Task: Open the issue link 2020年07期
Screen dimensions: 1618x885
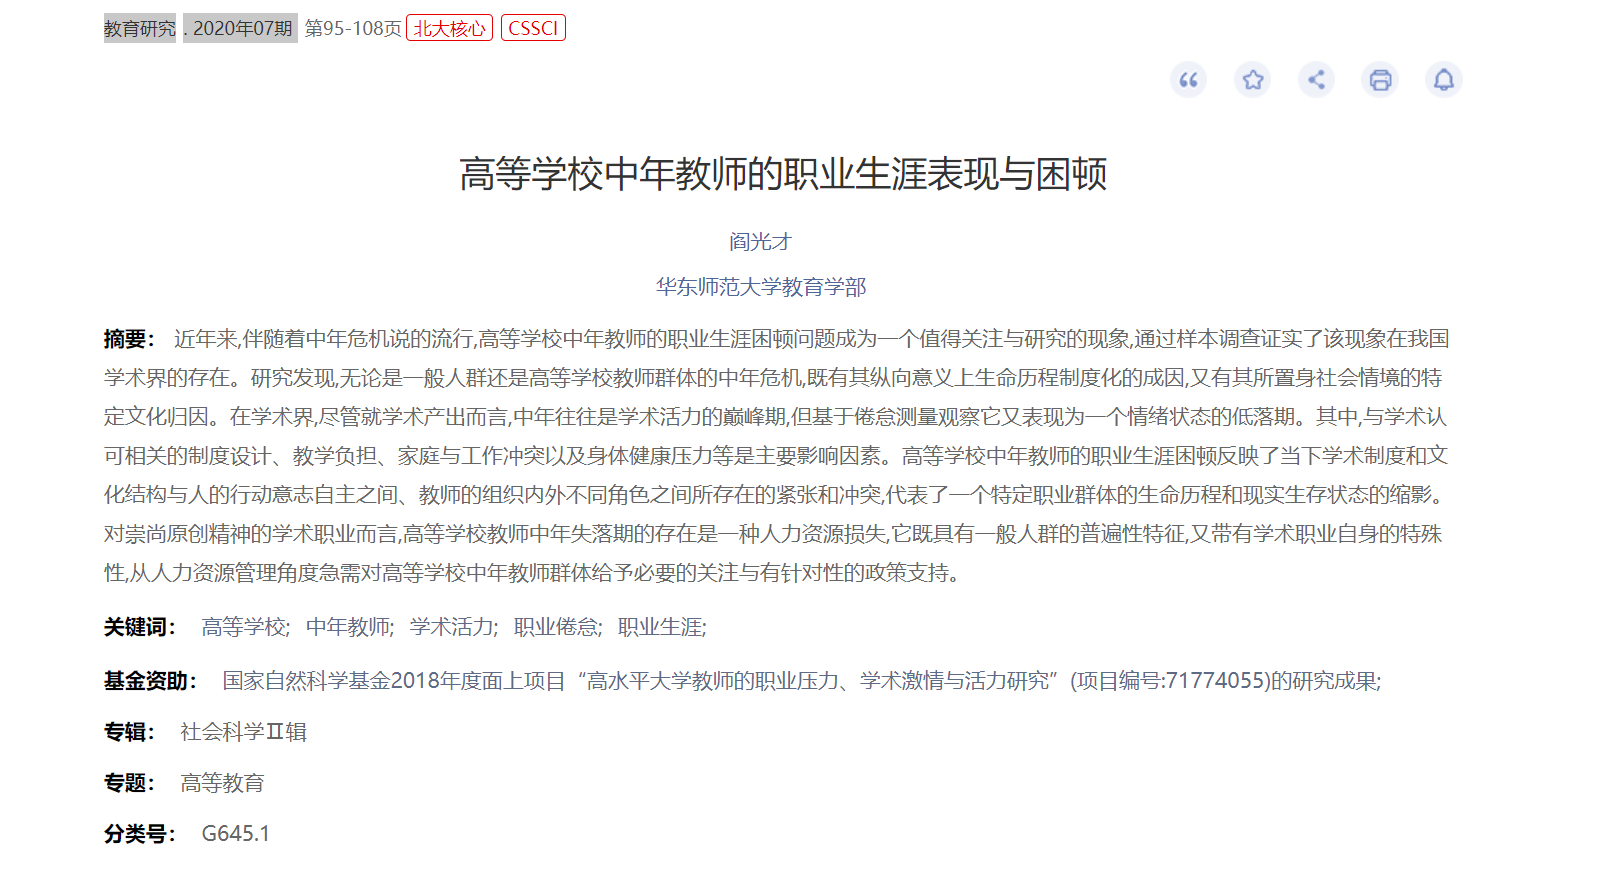Action: (242, 28)
